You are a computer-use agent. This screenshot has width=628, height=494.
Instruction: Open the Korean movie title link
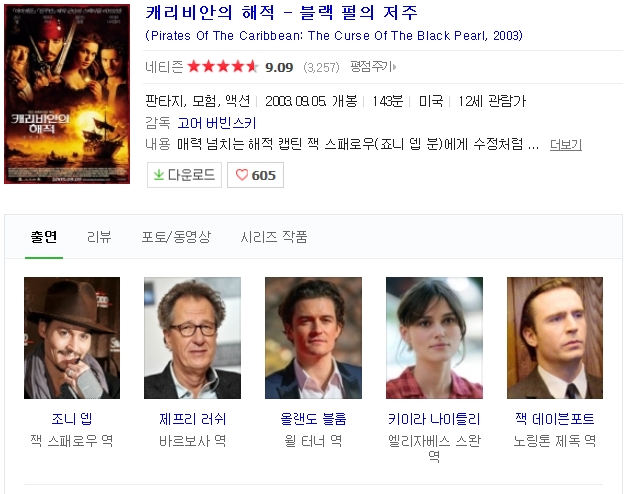point(282,13)
